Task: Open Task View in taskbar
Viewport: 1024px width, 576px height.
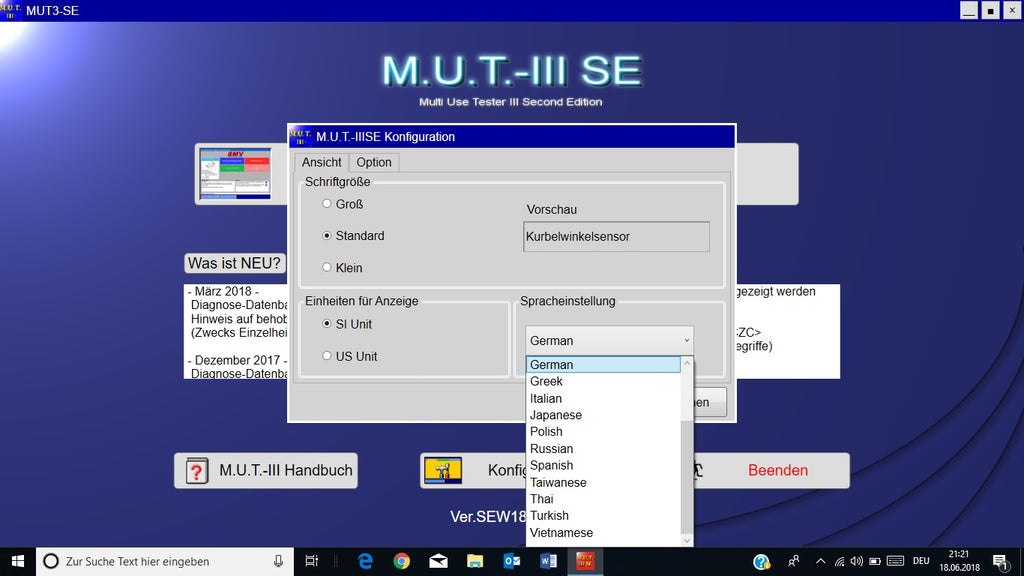Action: click(x=312, y=561)
